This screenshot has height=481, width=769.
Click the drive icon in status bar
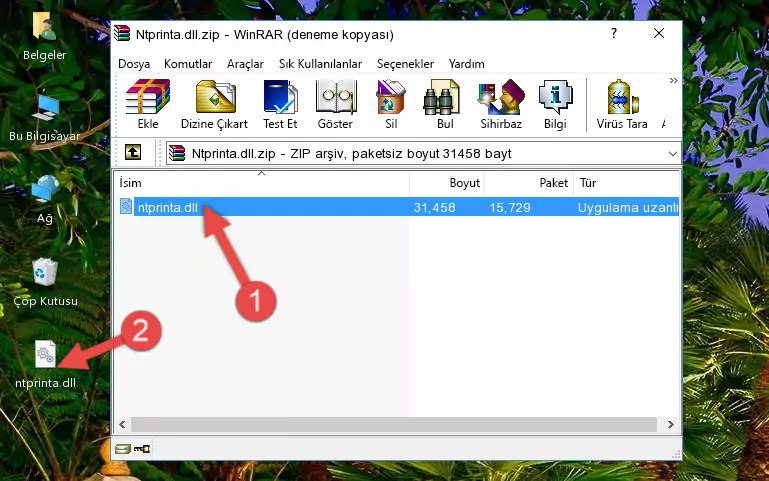click(123, 449)
